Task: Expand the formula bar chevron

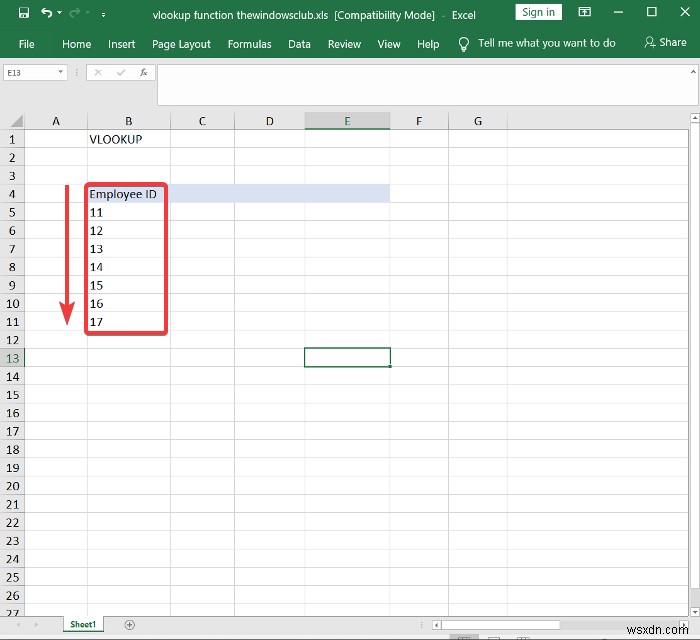Action: 693,71
